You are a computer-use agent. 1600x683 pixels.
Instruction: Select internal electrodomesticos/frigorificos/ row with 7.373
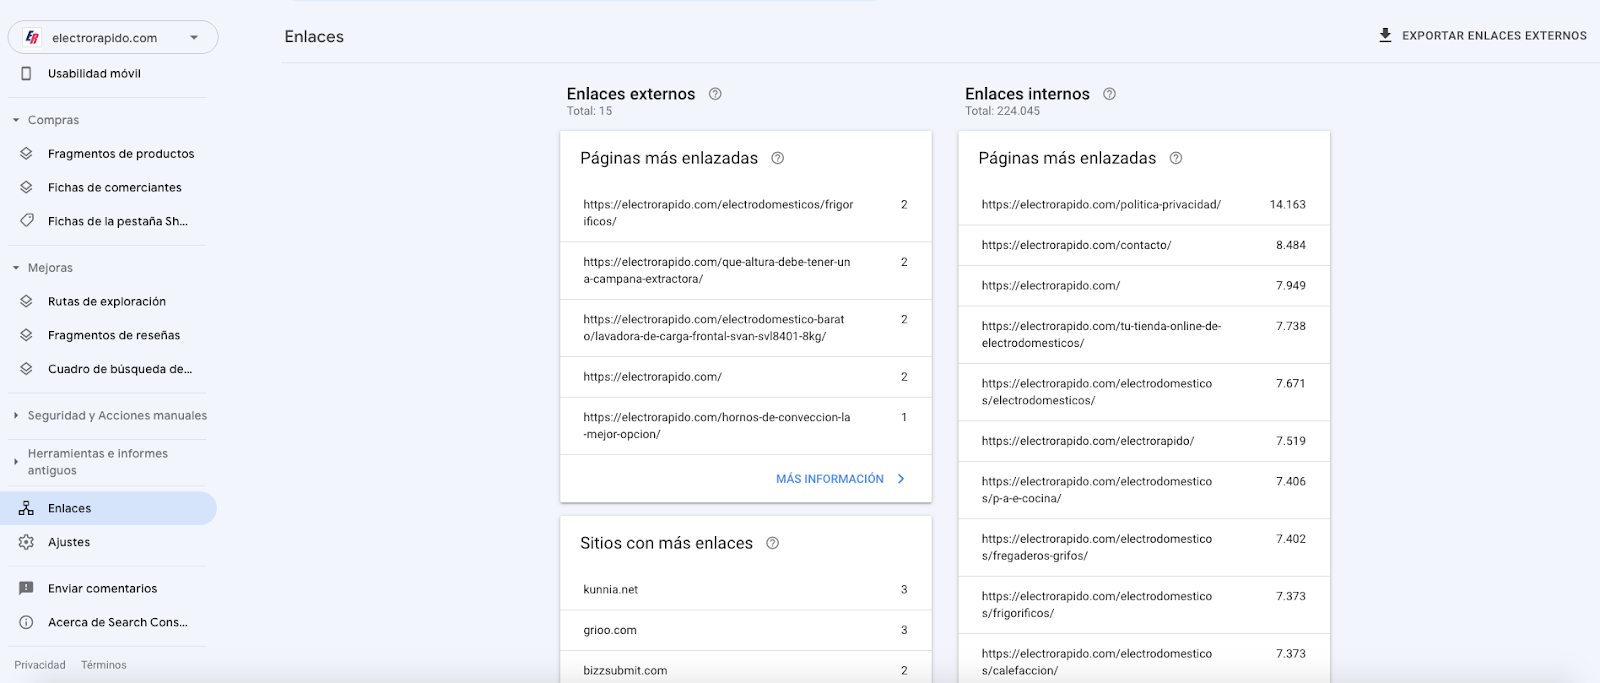pyautogui.click(x=1144, y=605)
